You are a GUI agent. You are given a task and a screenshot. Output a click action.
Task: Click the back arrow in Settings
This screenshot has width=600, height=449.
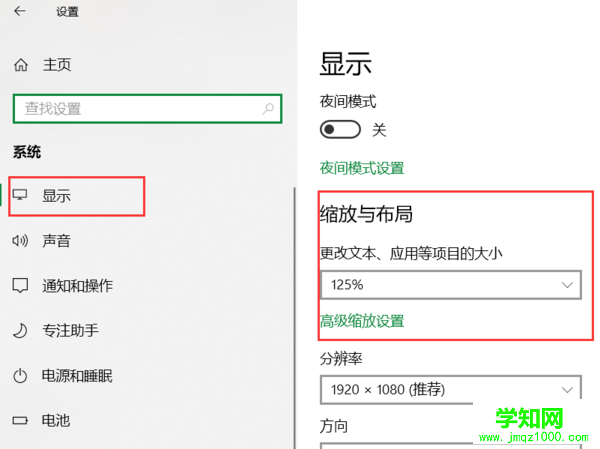click(x=21, y=12)
